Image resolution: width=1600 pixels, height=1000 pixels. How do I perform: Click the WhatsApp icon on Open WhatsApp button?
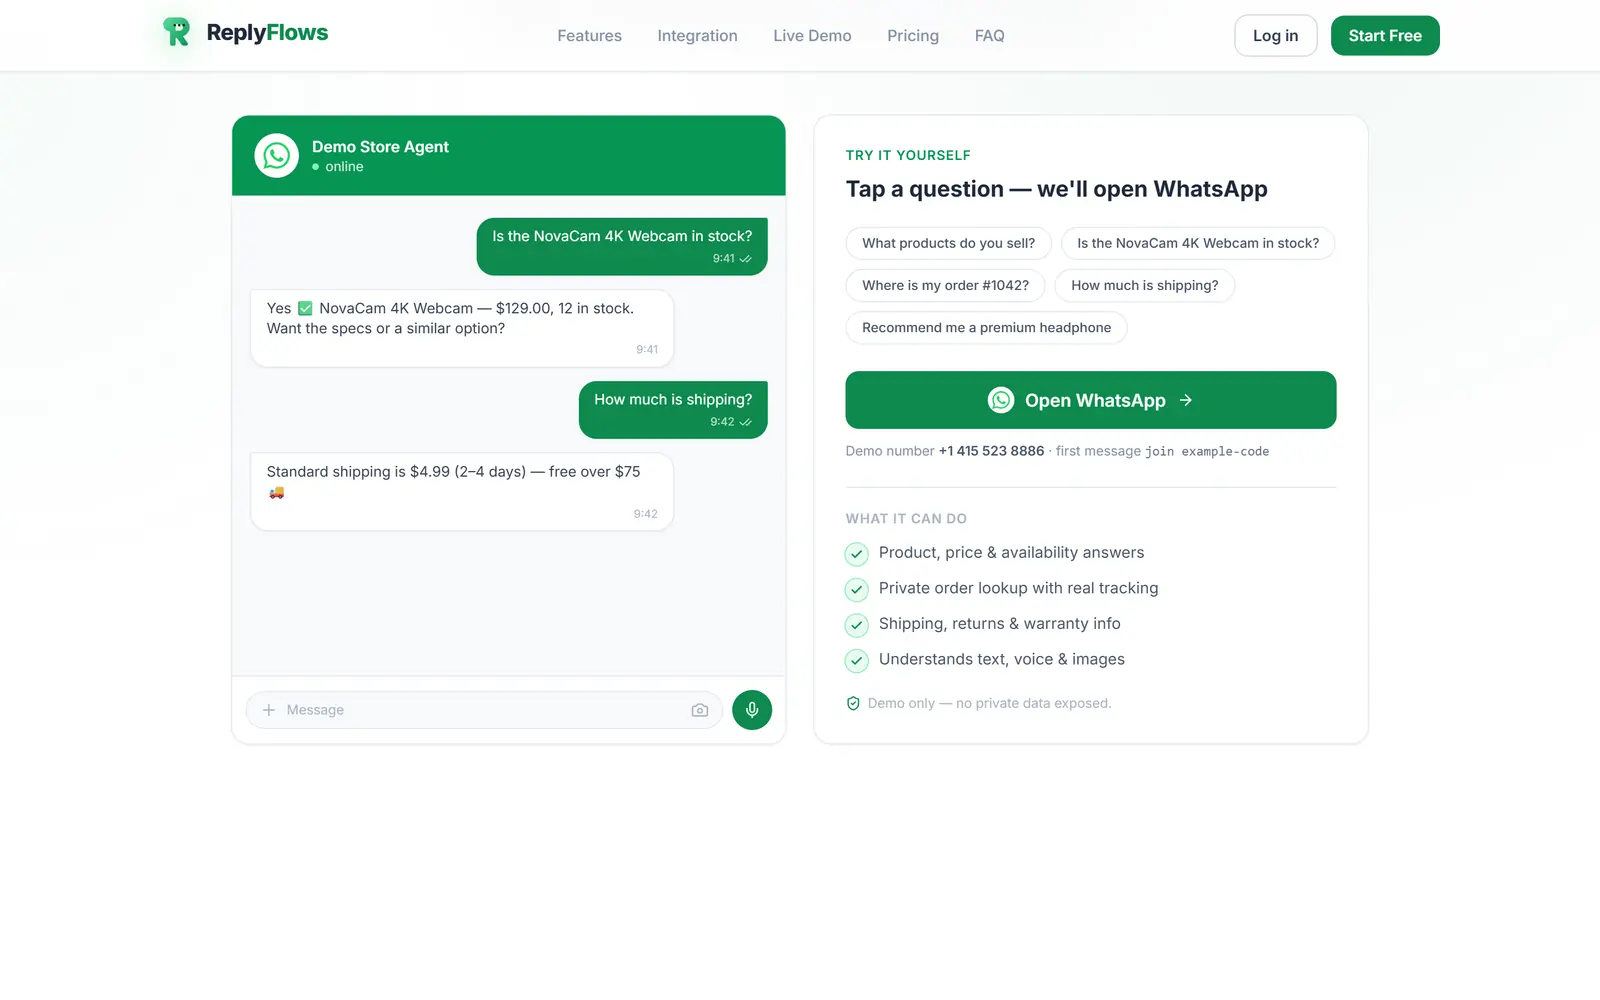[x=1001, y=400]
